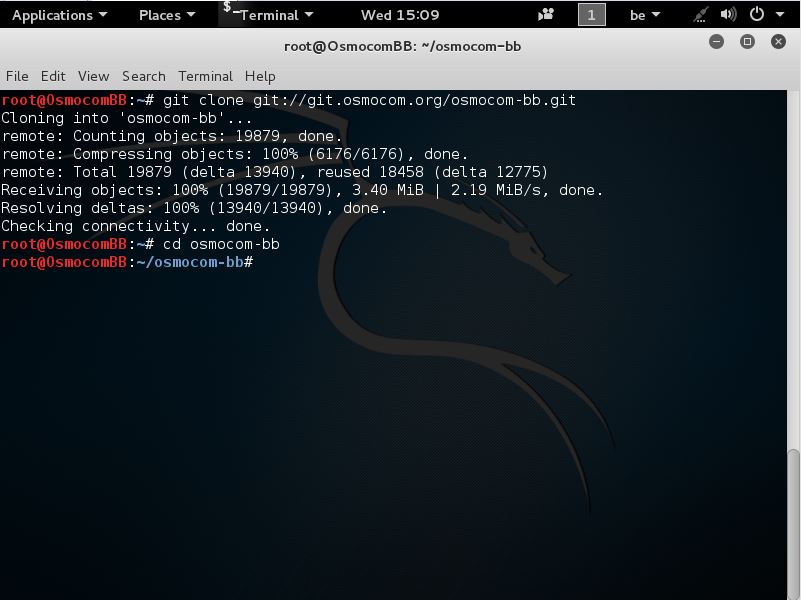The image size is (801, 600).
Task: Click the 'remote: Compressing objects: 100%' line
Action: coord(234,154)
